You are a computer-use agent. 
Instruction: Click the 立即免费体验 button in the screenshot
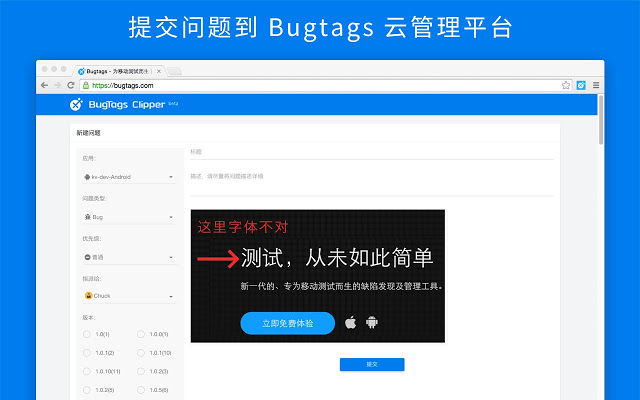pos(288,323)
